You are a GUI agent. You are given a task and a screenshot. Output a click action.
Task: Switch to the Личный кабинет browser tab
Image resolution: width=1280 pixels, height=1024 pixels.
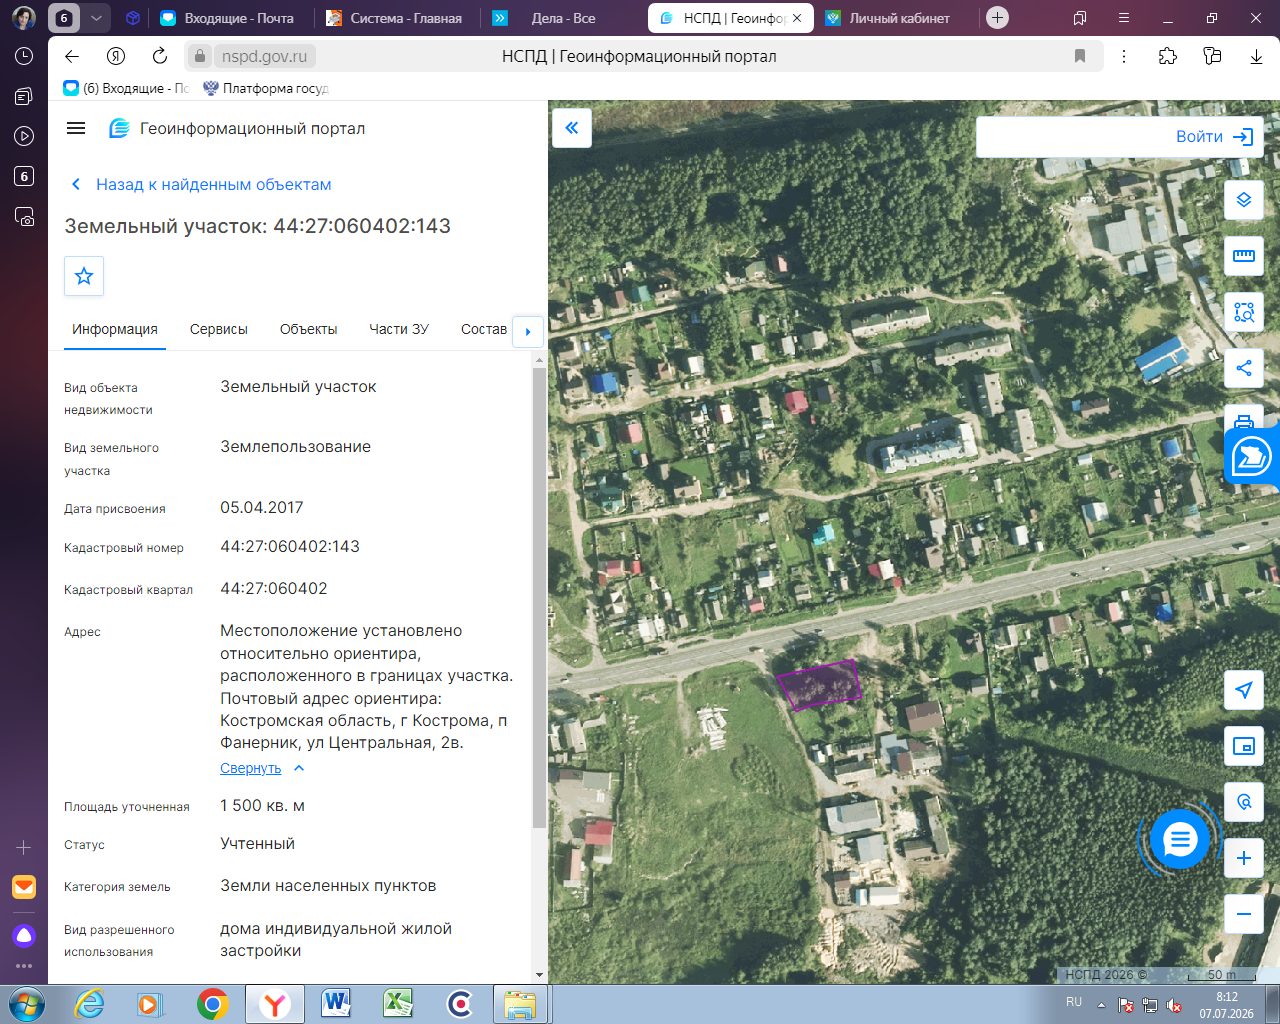click(x=895, y=18)
